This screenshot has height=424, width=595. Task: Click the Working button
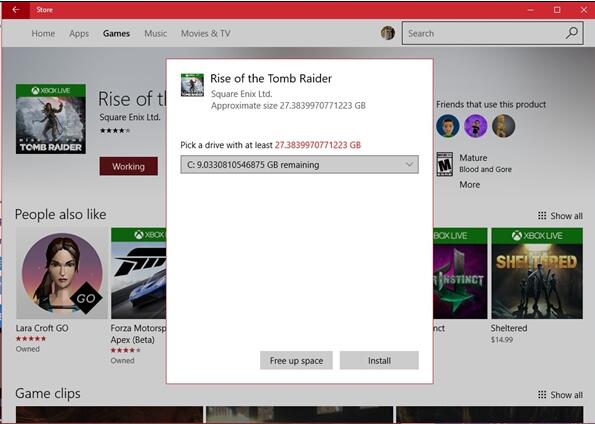click(x=129, y=166)
